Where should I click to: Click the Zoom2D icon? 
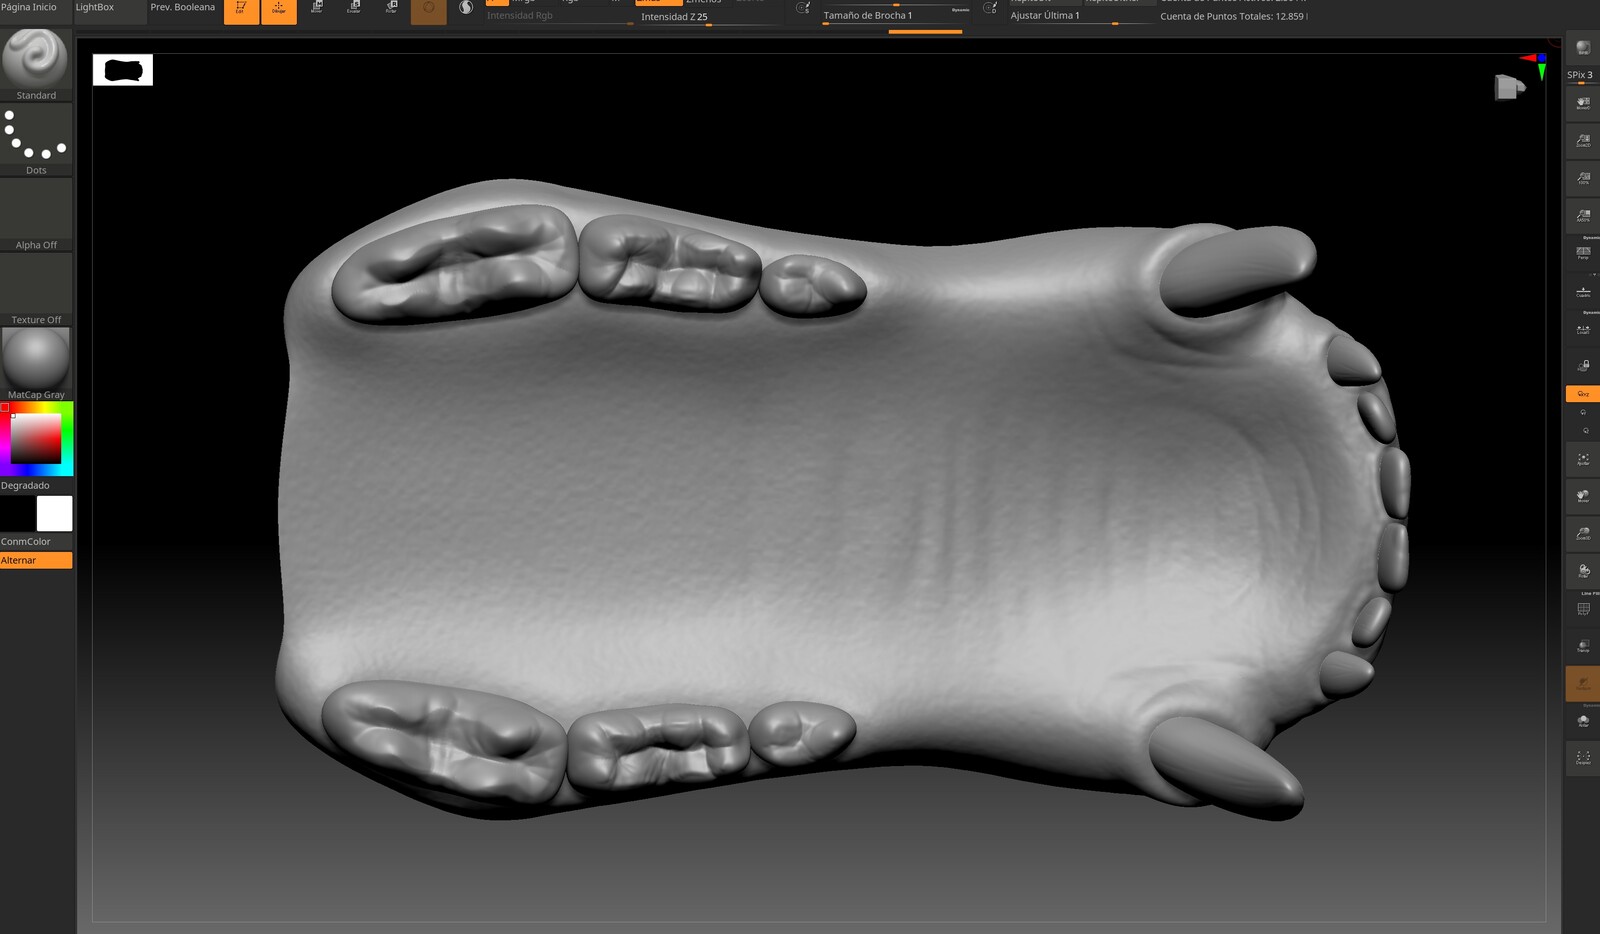pyautogui.click(x=1583, y=141)
